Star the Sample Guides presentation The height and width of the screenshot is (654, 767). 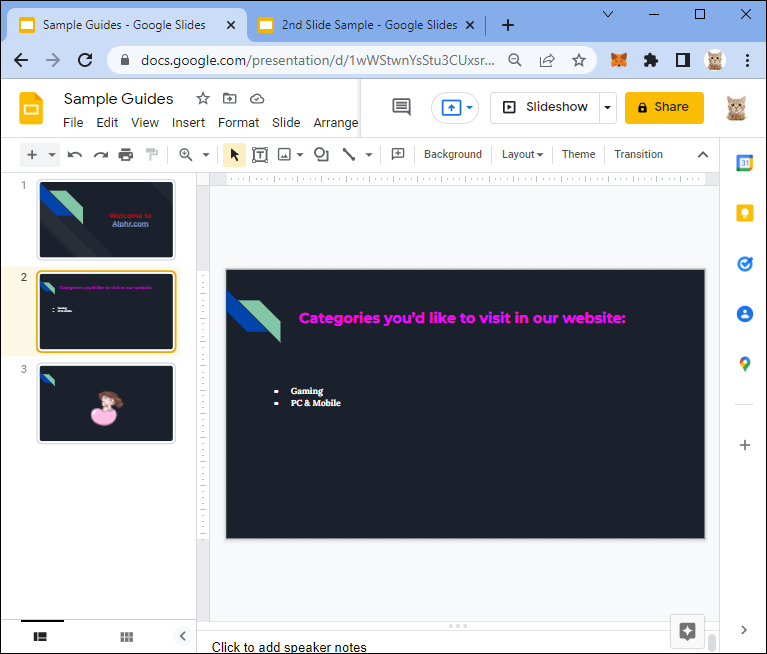point(203,98)
